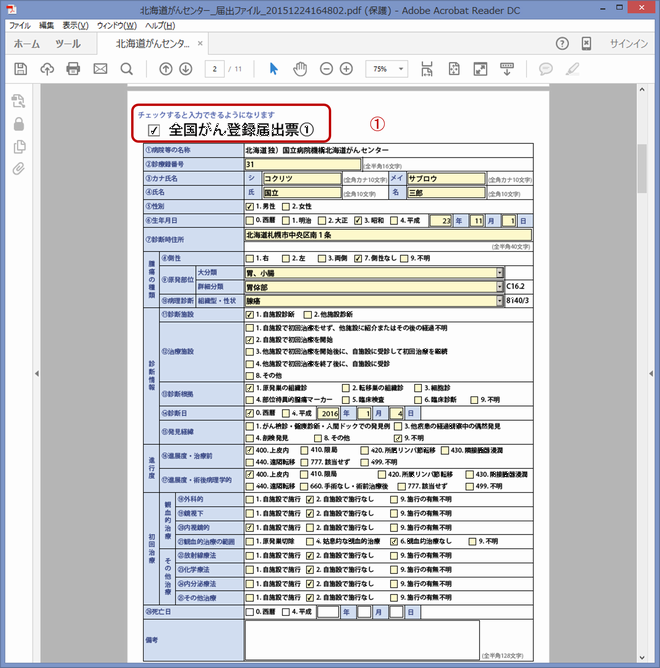Click the 診療録番号 field containing 31

[x=303, y=164]
